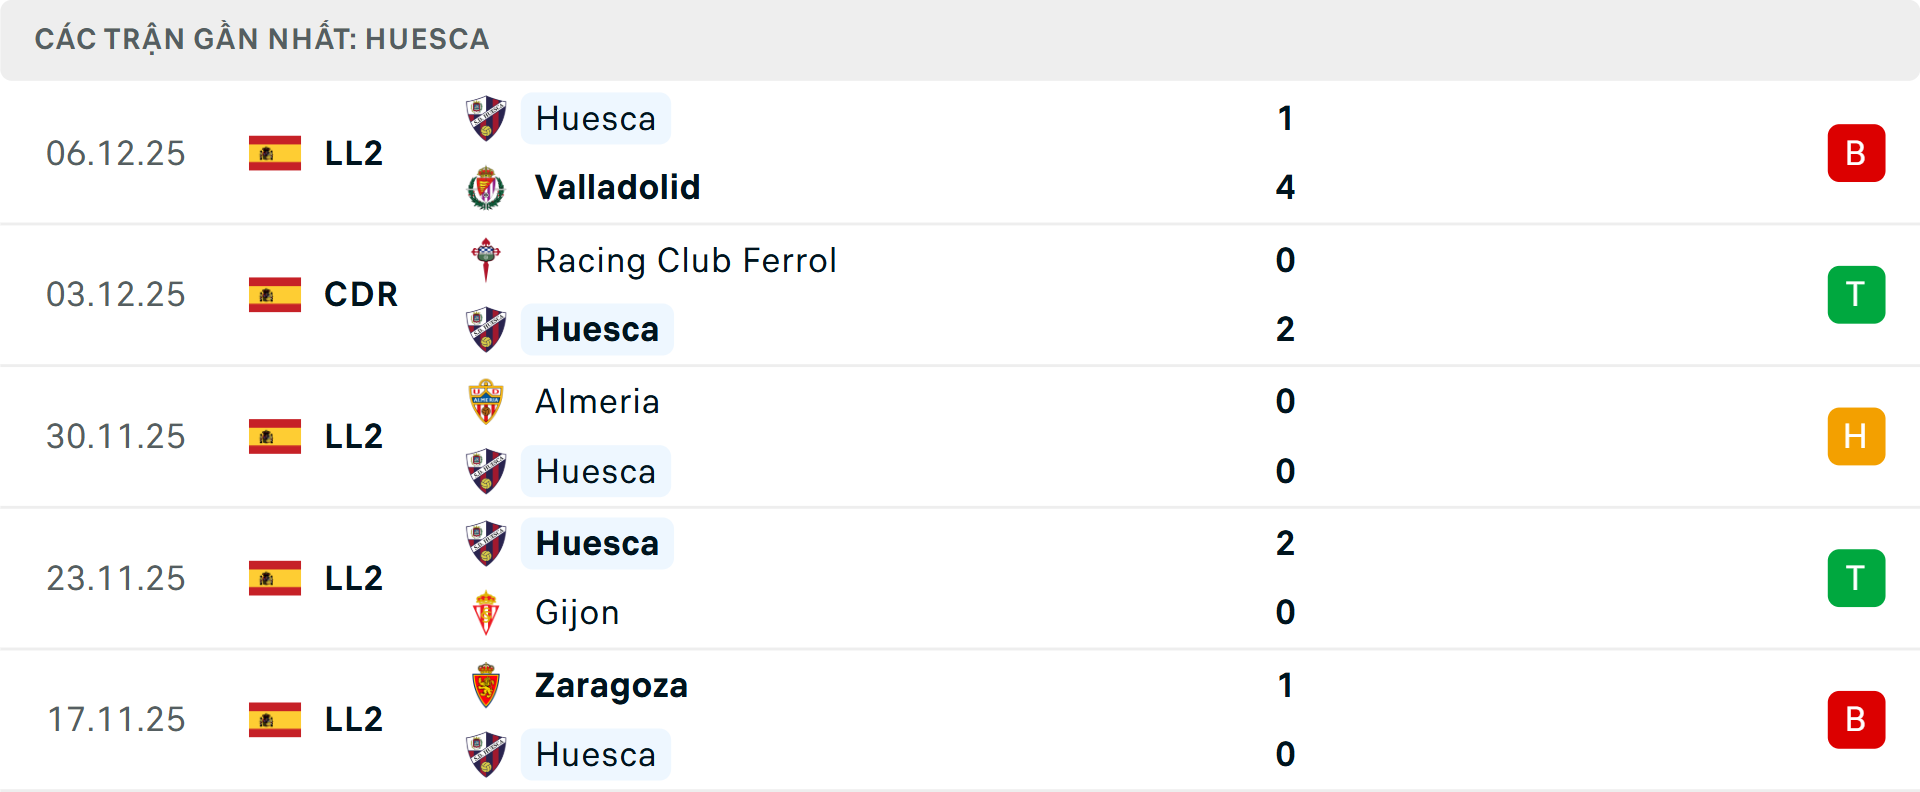Click the orange H draw badge
Image resolution: width=1920 pixels, height=792 pixels.
[1856, 437]
